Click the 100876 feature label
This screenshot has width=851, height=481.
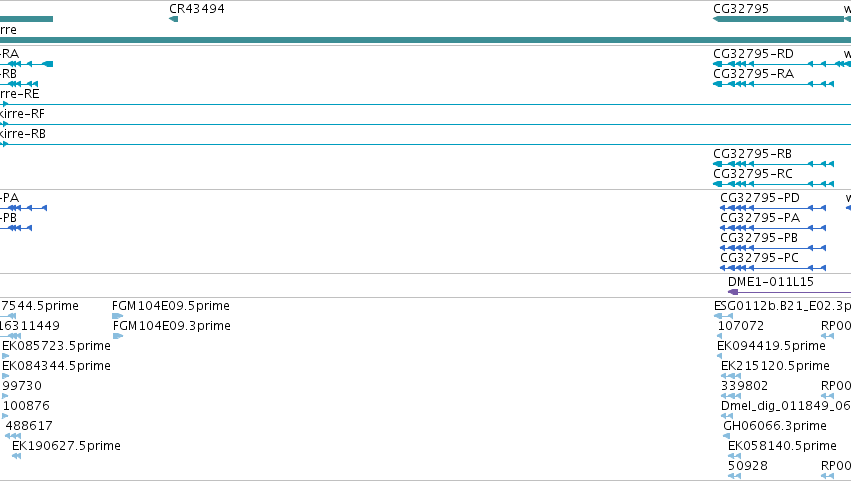[x=26, y=406]
